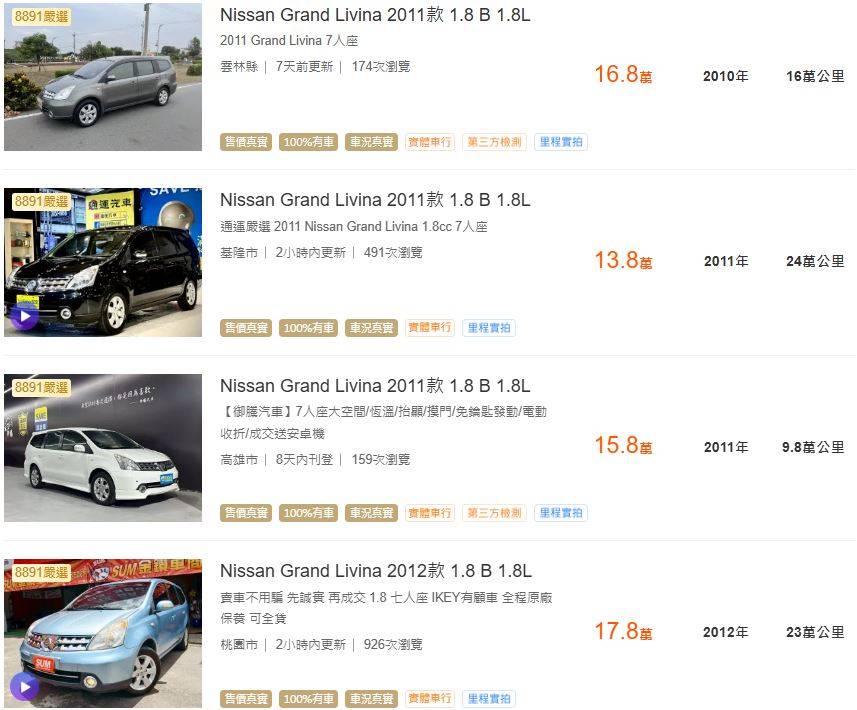The width and height of the screenshot is (857, 710).
Task: Click 16萬公里 mileage on first listing
Action: [815, 77]
